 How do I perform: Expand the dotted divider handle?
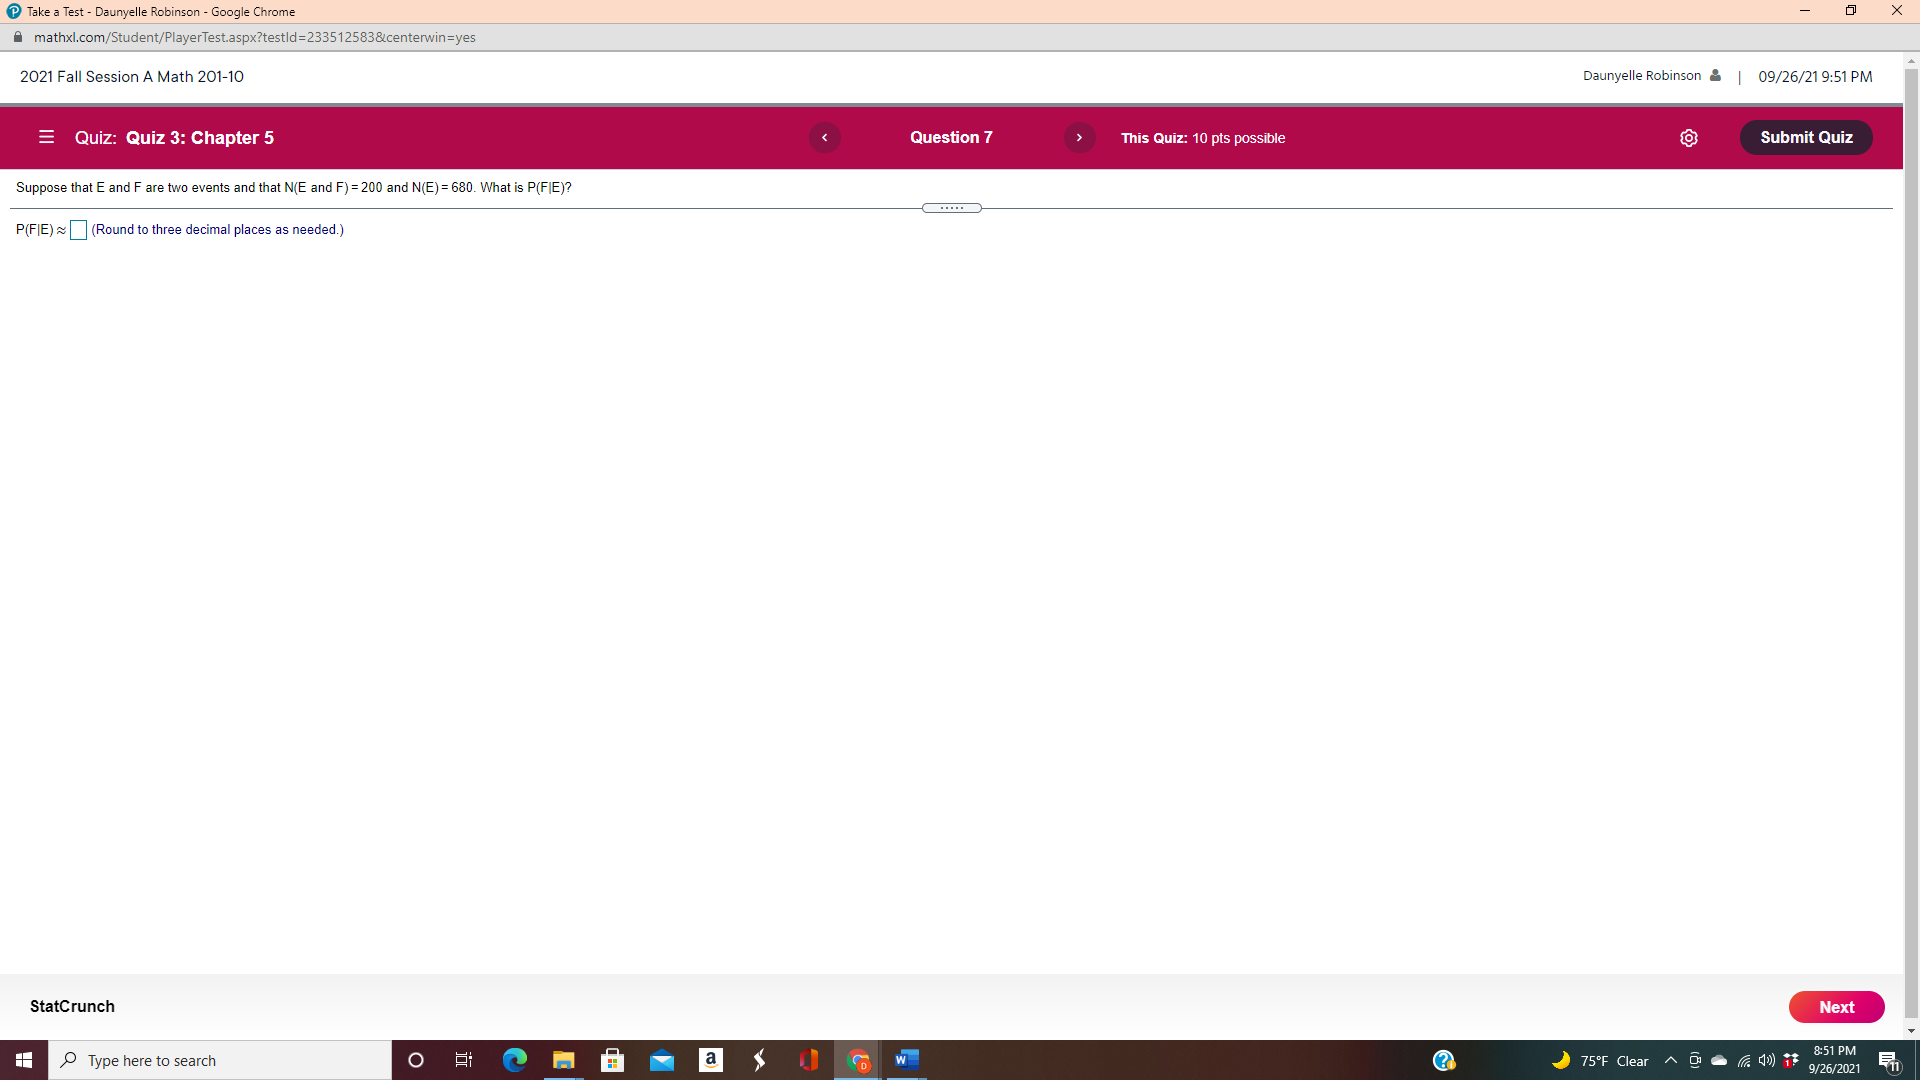tap(951, 208)
